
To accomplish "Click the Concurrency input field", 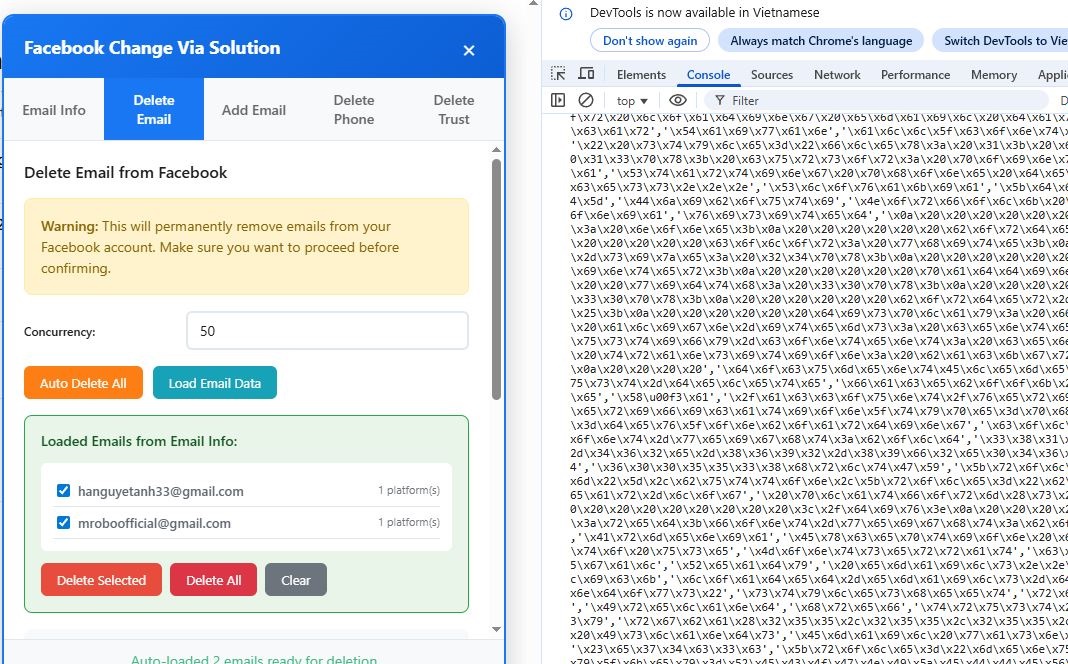I will (x=327, y=331).
